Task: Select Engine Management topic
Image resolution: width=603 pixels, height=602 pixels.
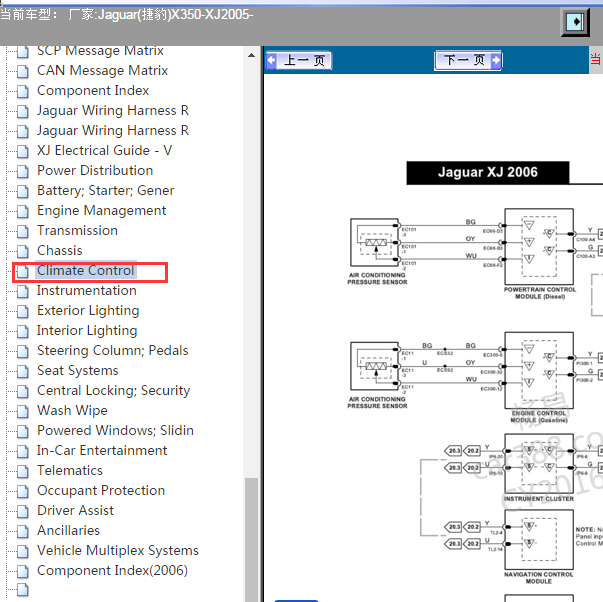Action: [102, 210]
